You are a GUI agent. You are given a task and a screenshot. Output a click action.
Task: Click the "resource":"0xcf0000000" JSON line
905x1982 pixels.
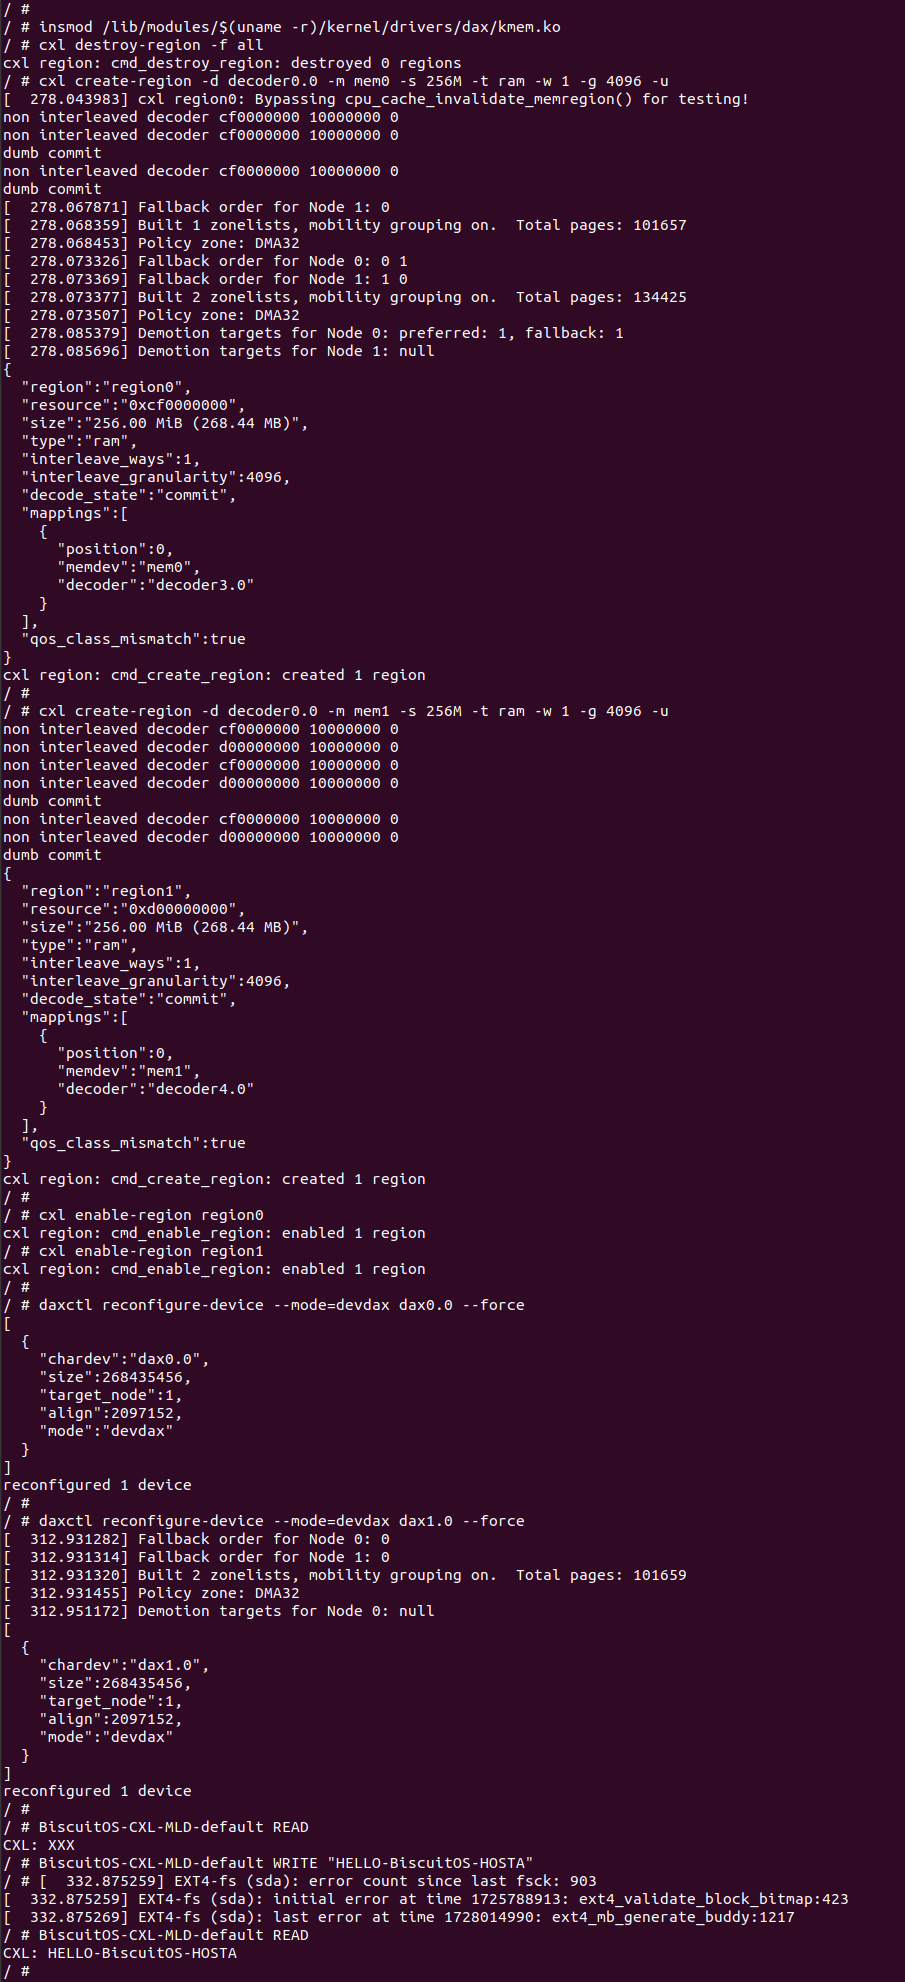click(133, 405)
